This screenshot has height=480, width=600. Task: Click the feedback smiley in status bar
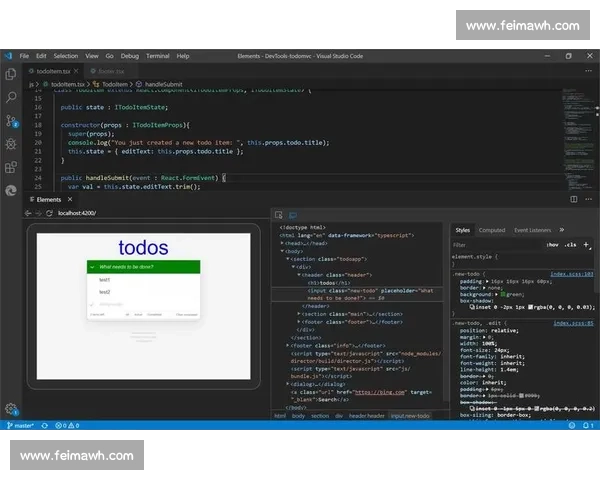572,425
